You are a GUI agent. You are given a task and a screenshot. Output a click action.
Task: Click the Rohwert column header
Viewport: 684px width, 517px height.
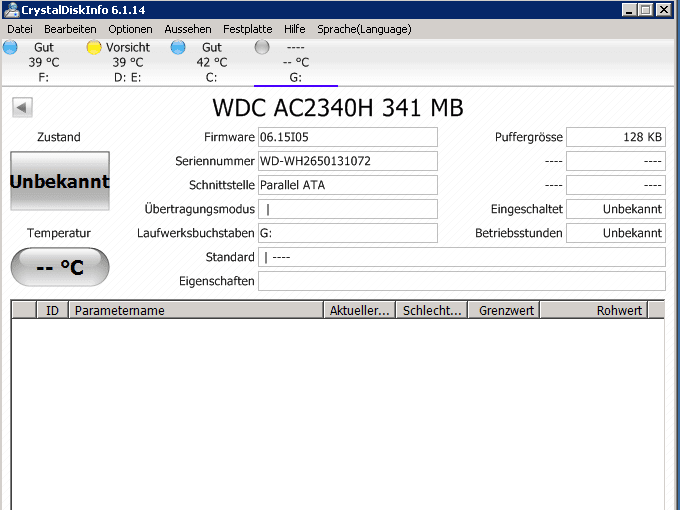(594, 310)
